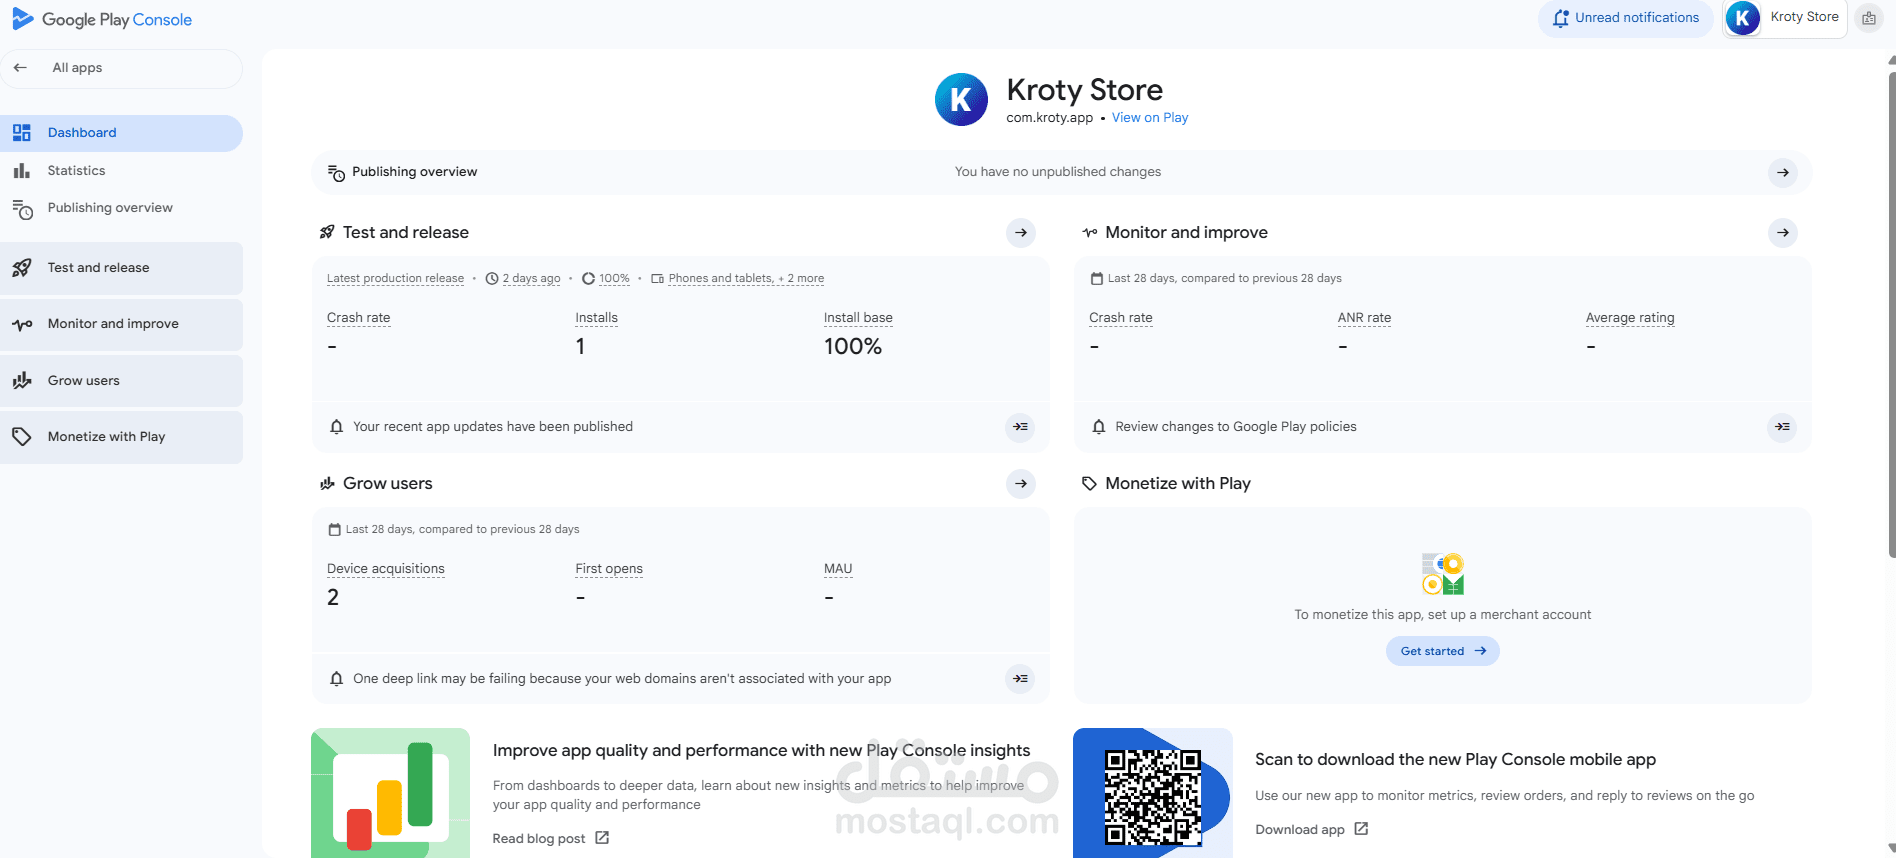The height and width of the screenshot is (858, 1896).
Task: Click the Installs metric label
Action: 596,318
